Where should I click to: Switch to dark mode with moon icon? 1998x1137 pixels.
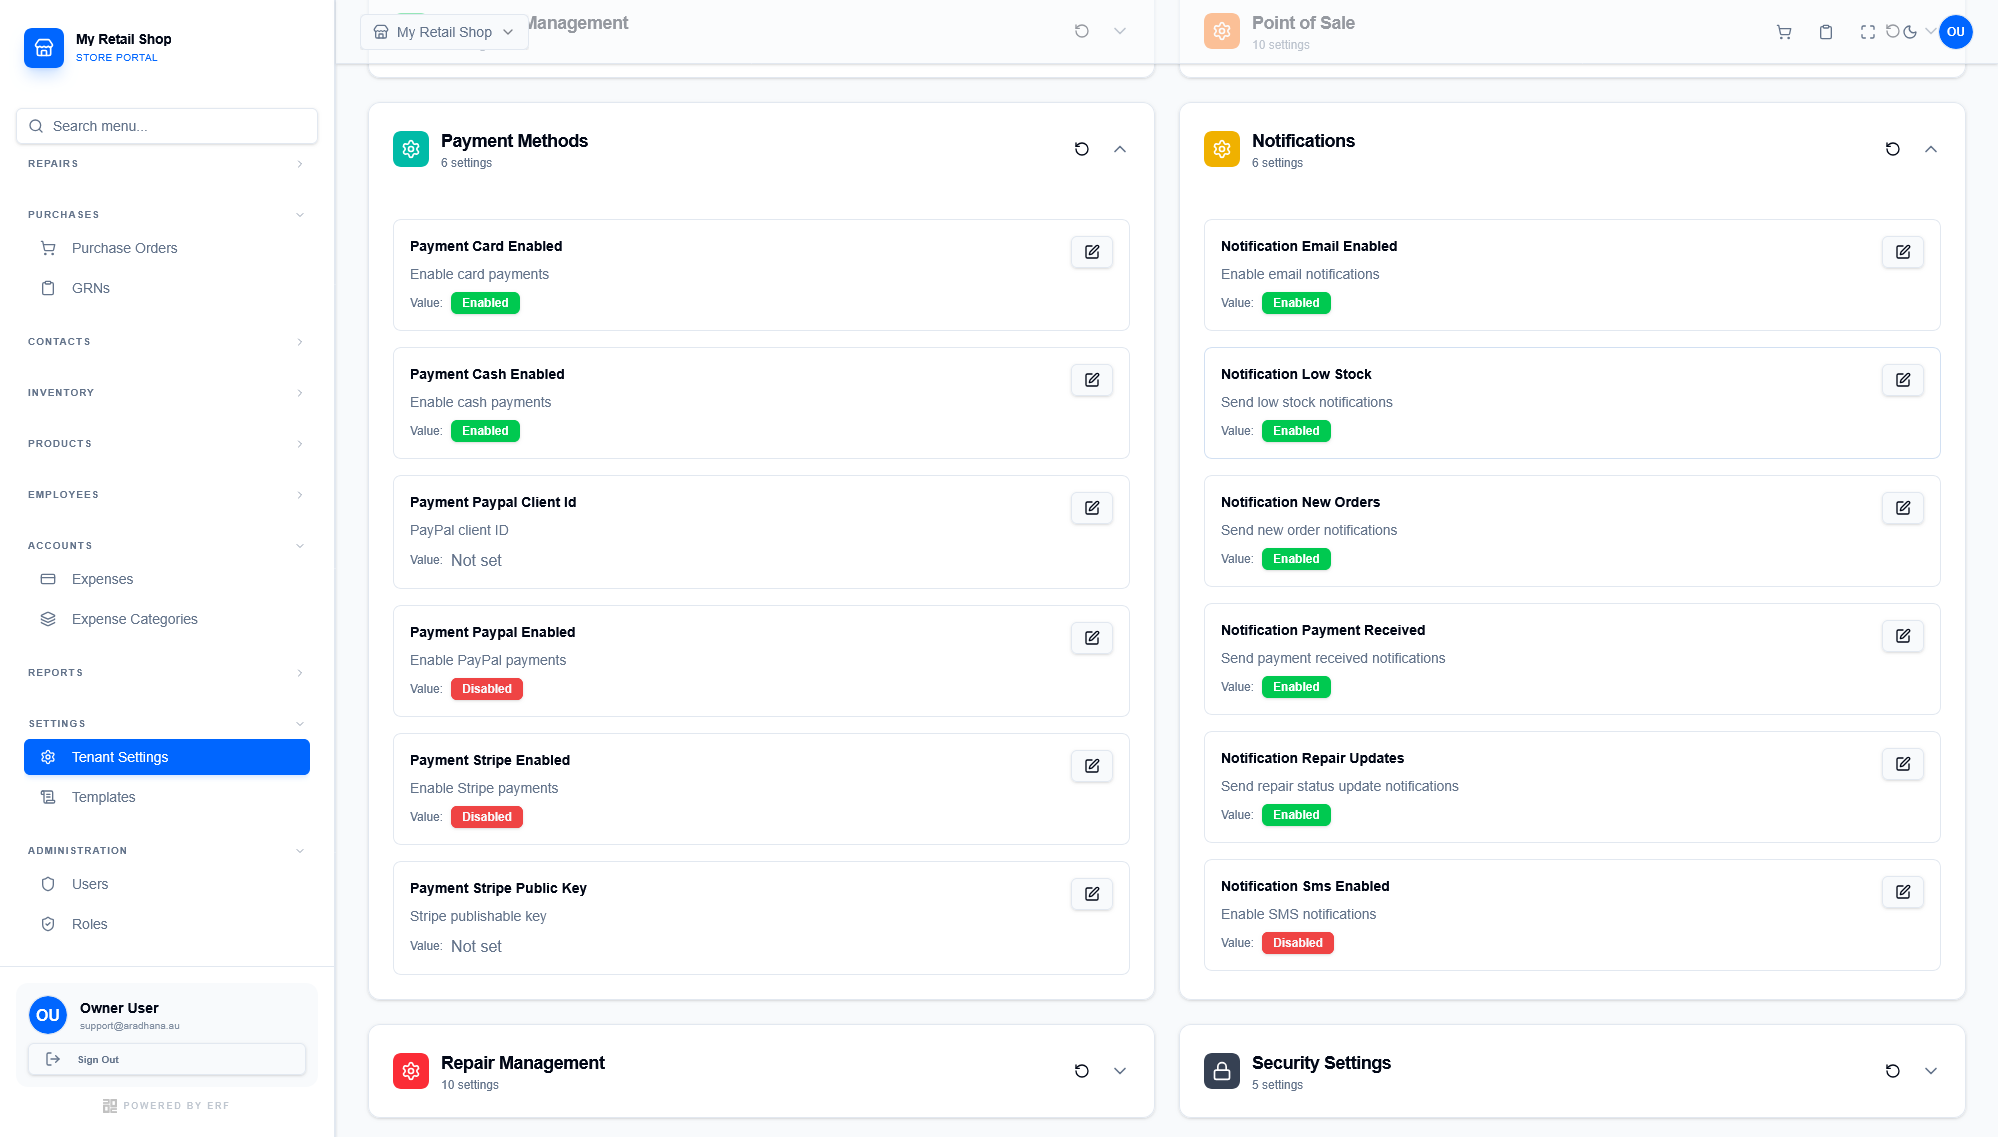click(1910, 32)
